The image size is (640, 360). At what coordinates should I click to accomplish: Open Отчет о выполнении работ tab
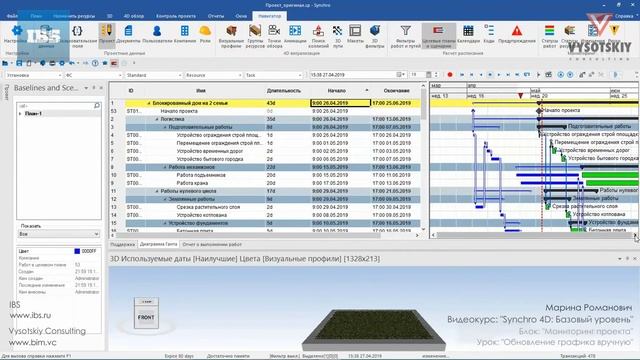pos(212,244)
